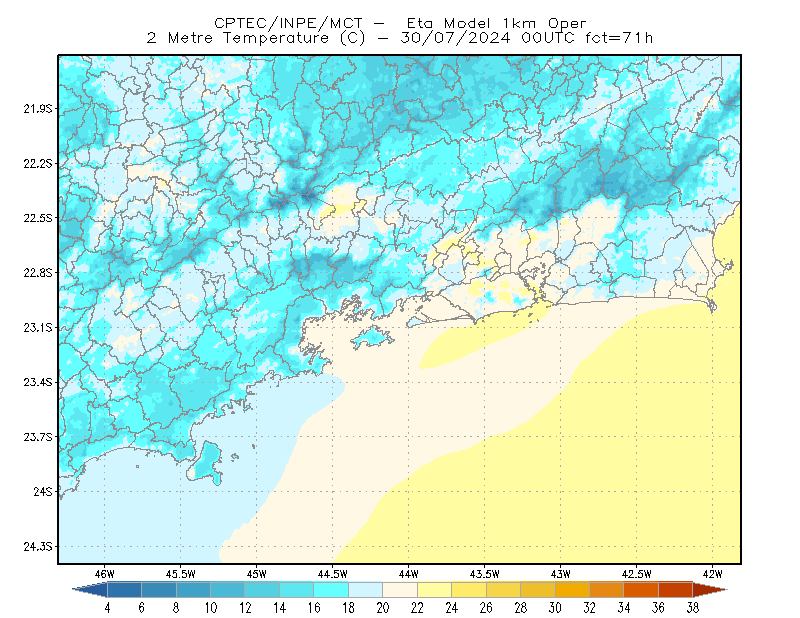Click the colorbar value label 24
This screenshot has height=618, width=800.
click(452, 608)
